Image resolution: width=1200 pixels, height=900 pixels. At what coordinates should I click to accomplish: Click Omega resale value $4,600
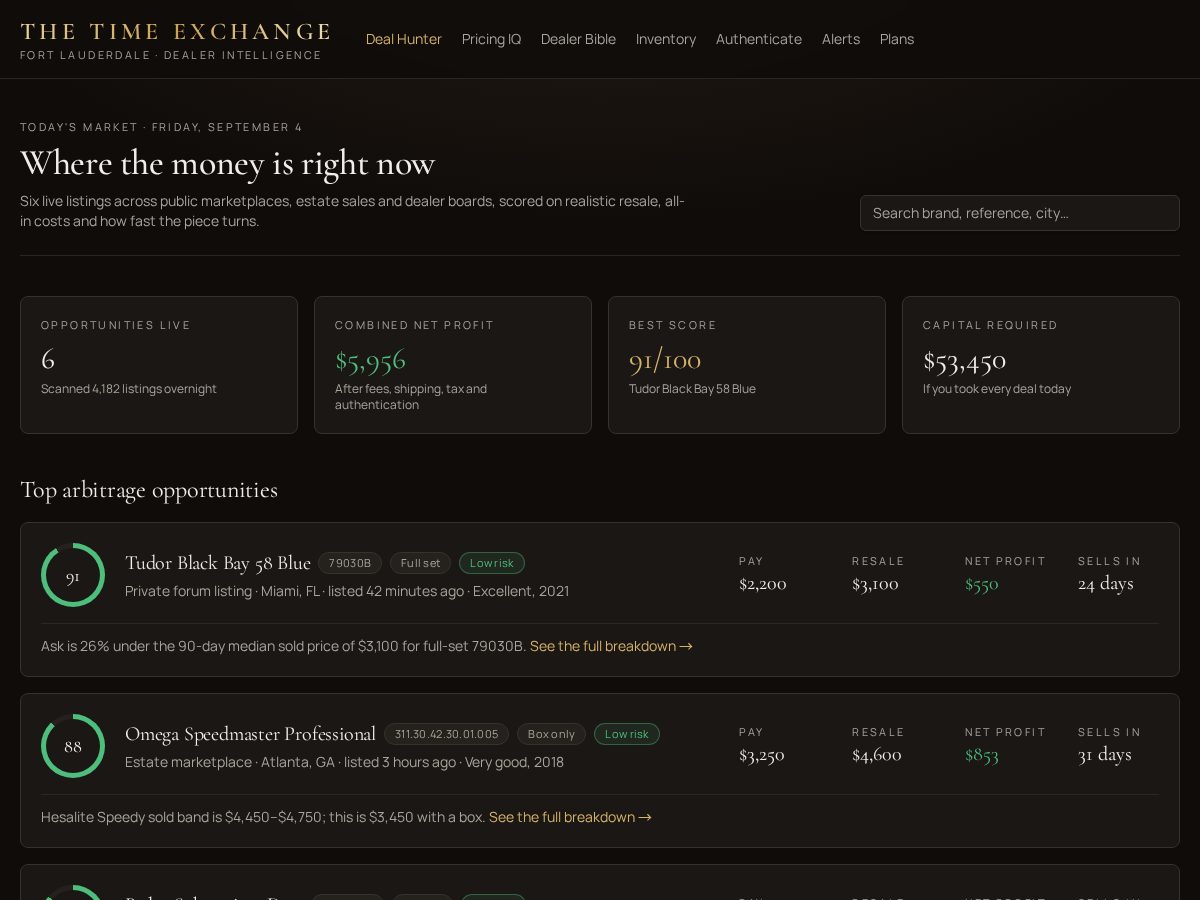(877, 755)
